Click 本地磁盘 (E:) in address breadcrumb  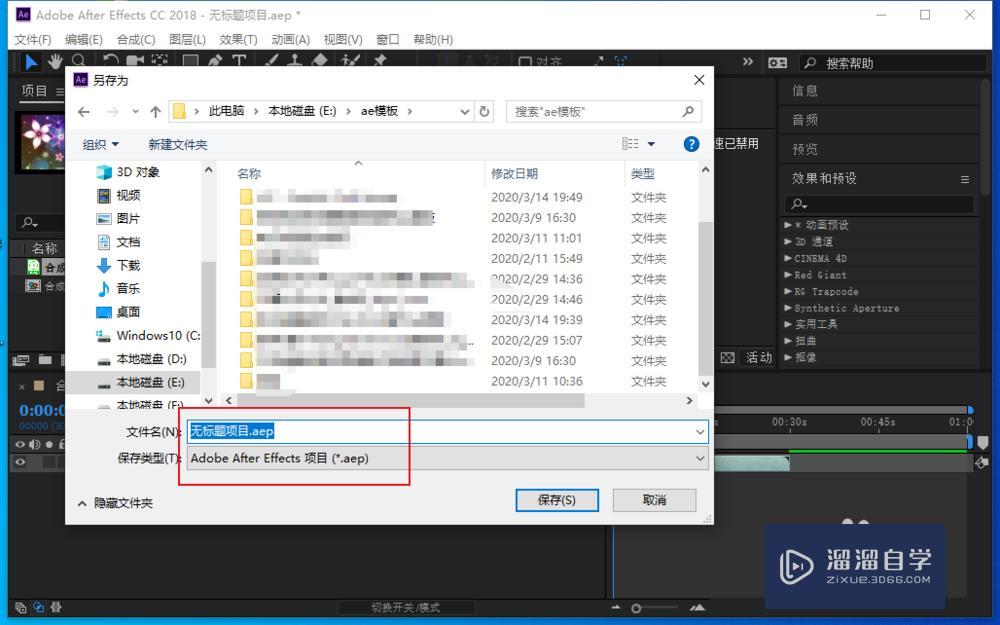[302, 111]
